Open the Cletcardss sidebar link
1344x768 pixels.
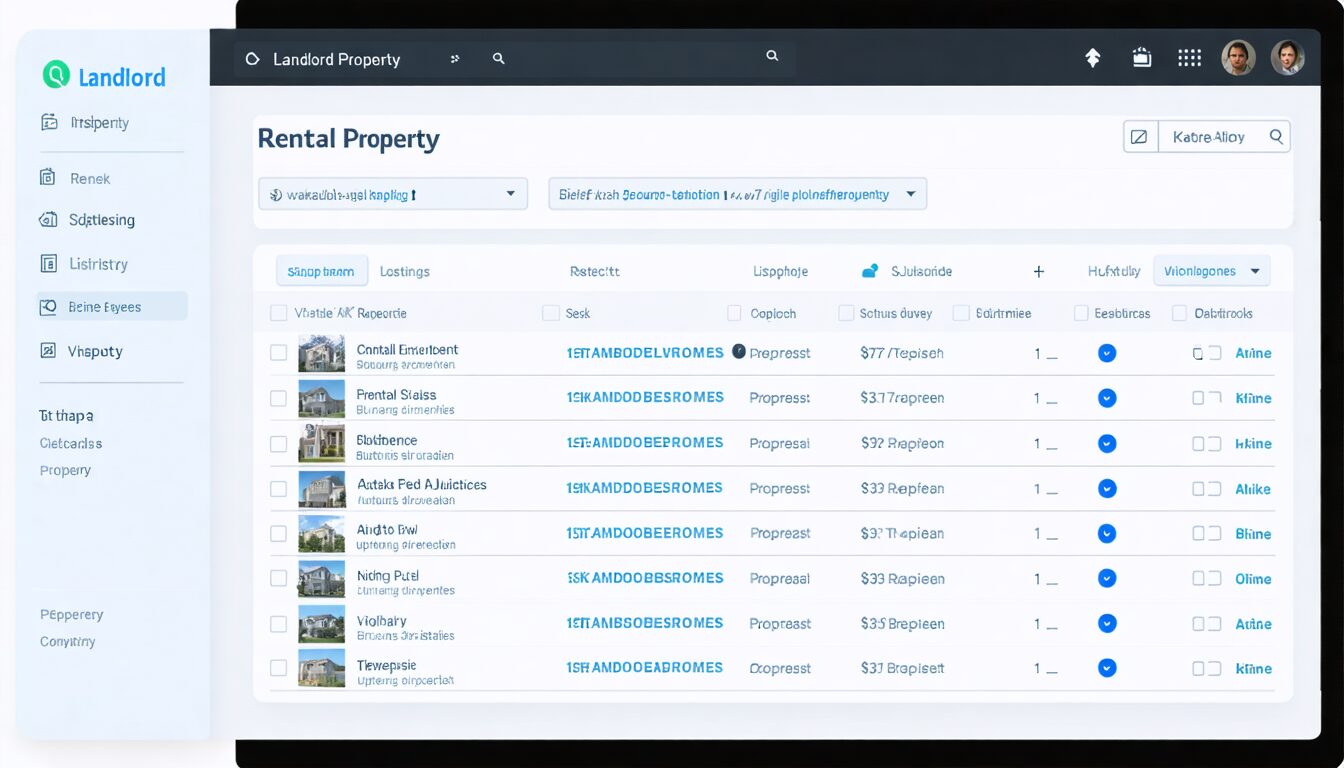[x=71, y=443]
